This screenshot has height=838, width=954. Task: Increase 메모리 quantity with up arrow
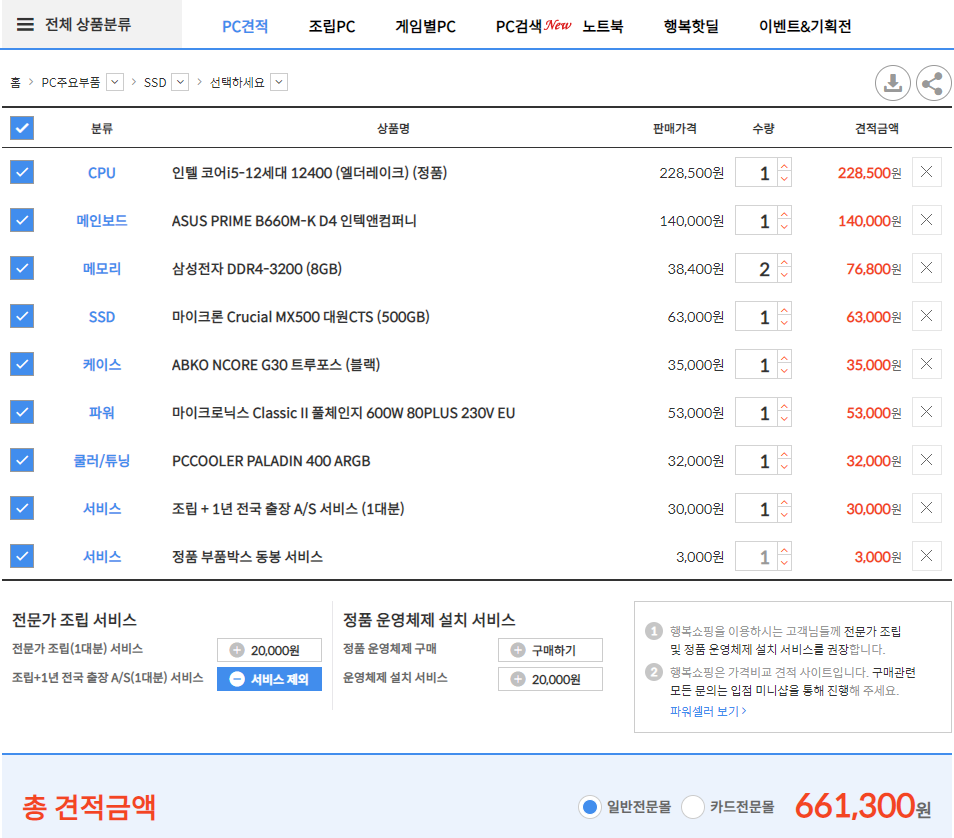click(784, 262)
